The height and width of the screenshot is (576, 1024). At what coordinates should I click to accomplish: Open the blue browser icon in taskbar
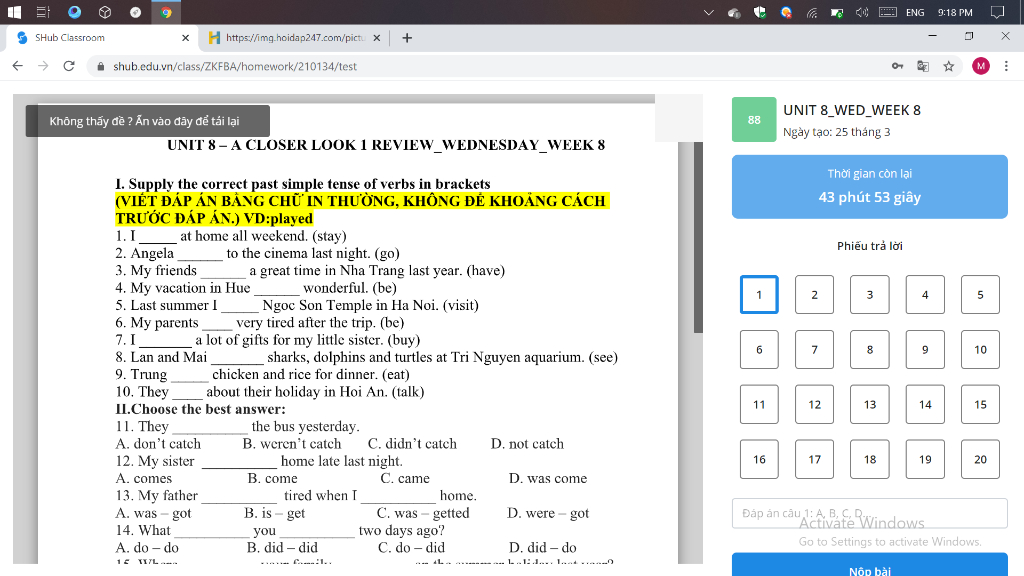(x=74, y=12)
